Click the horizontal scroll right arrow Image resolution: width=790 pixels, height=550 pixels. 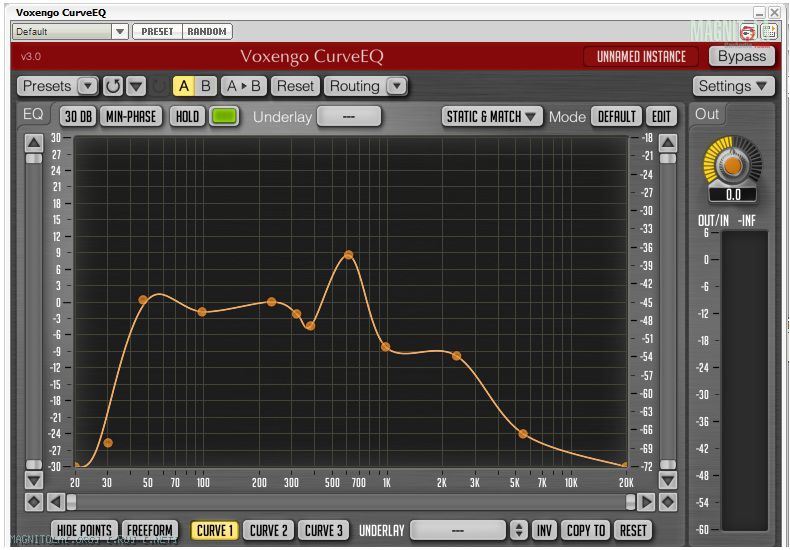(646, 502)
